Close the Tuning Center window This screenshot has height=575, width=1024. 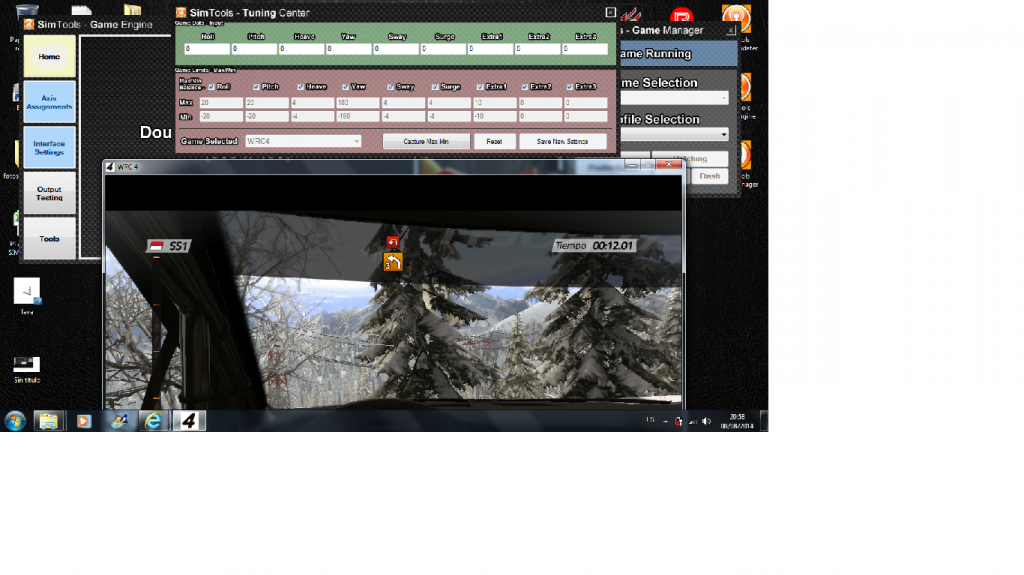[x=611, y=12]
